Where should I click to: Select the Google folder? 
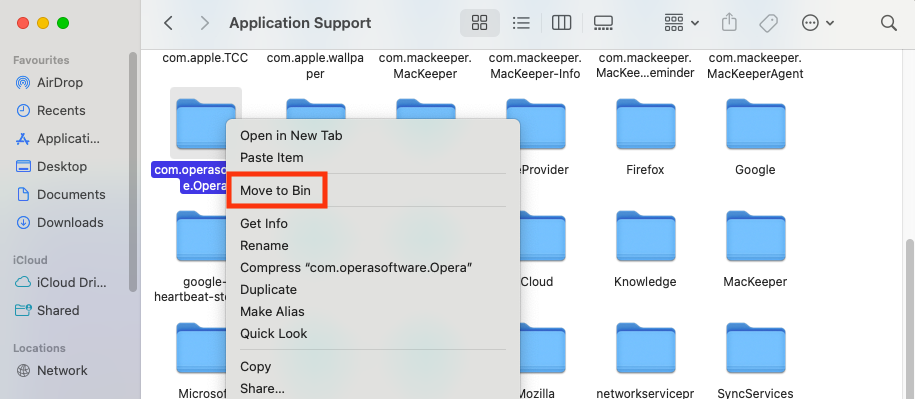tap(755, 124)
